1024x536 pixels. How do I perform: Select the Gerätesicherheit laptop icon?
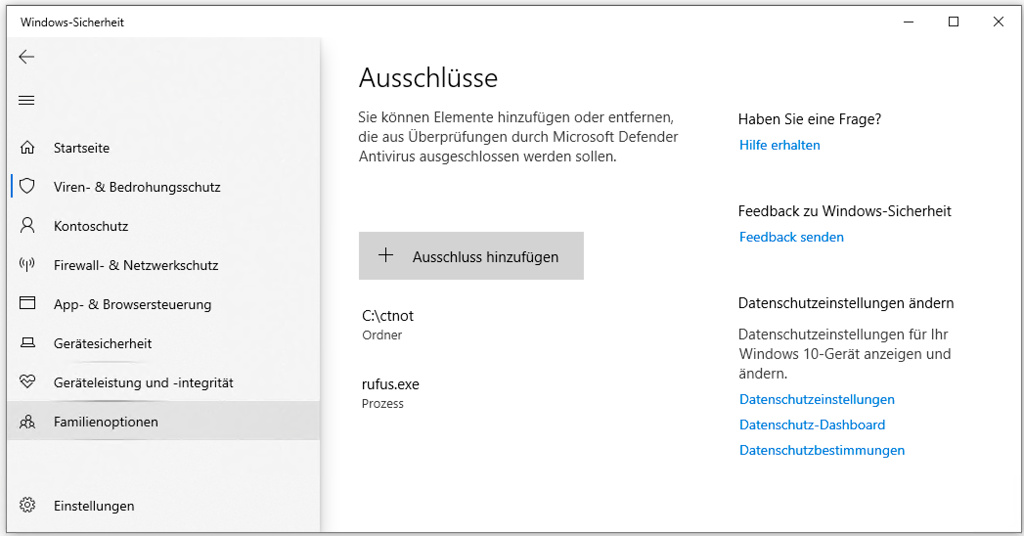(x=27, y=343)
